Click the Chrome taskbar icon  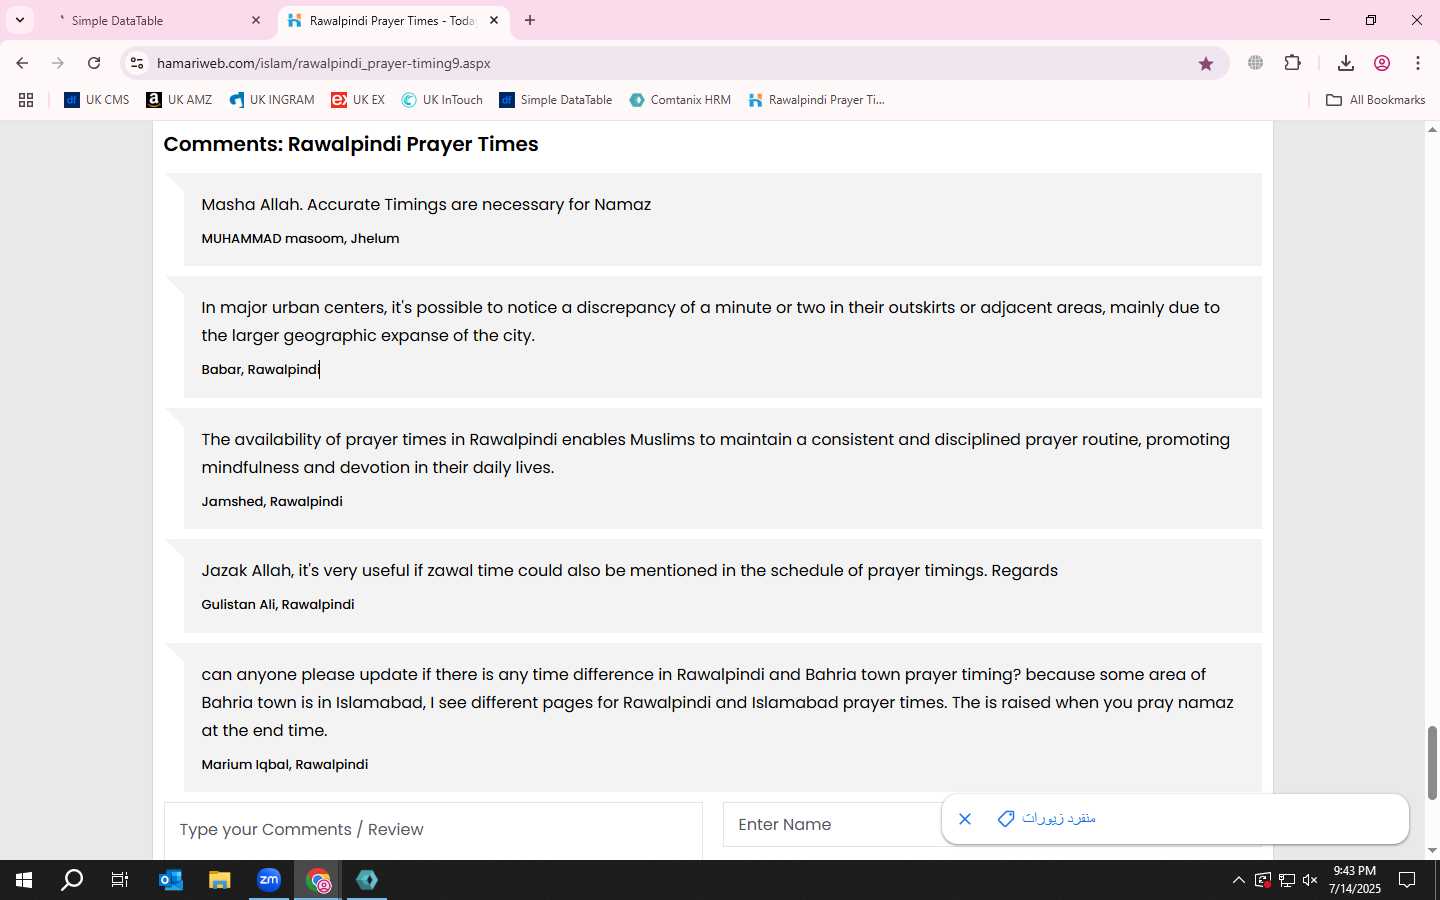318,880
